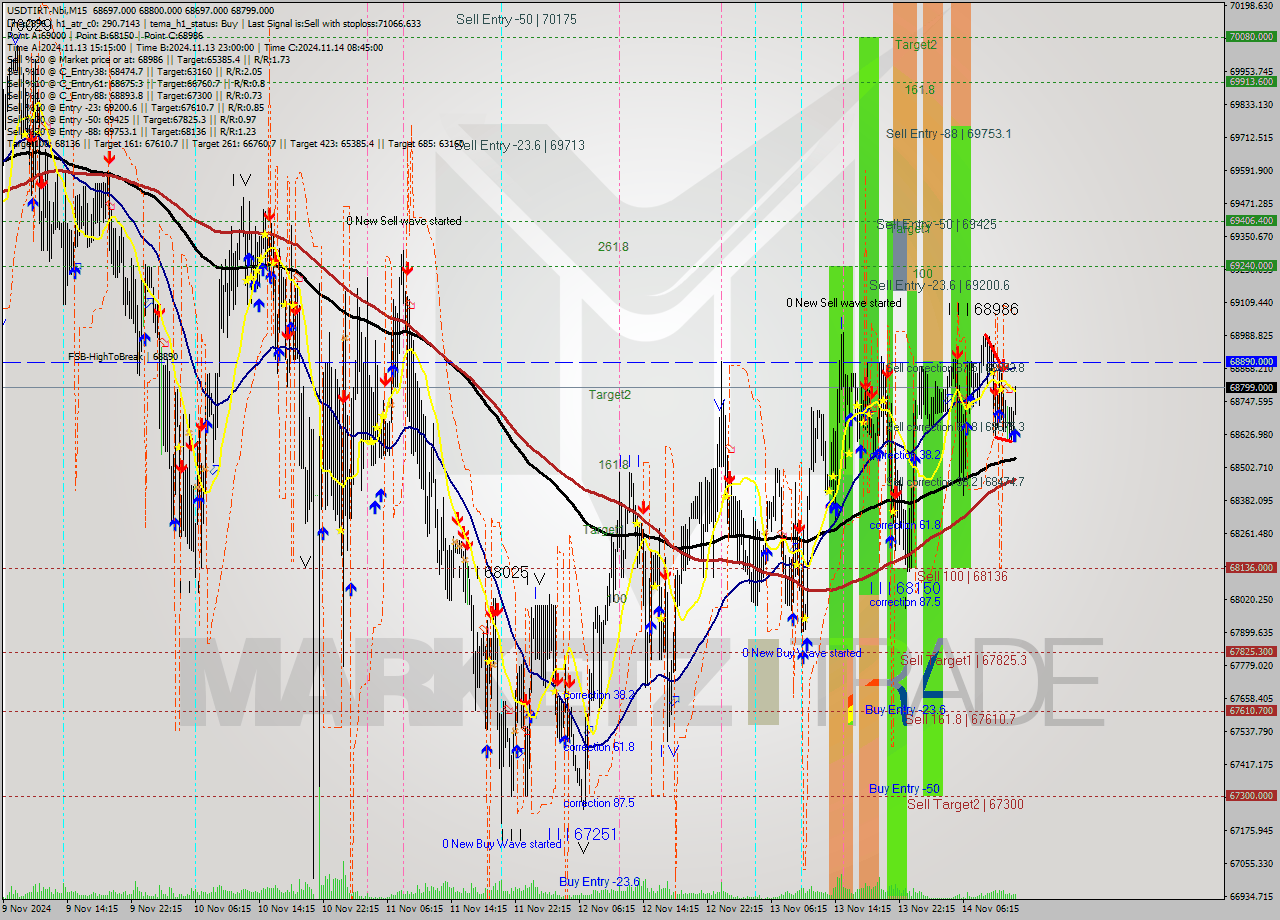Click the '13 Nov 06:15' time axis label
Screen dimensions: 1280x920
click(799, 909)
